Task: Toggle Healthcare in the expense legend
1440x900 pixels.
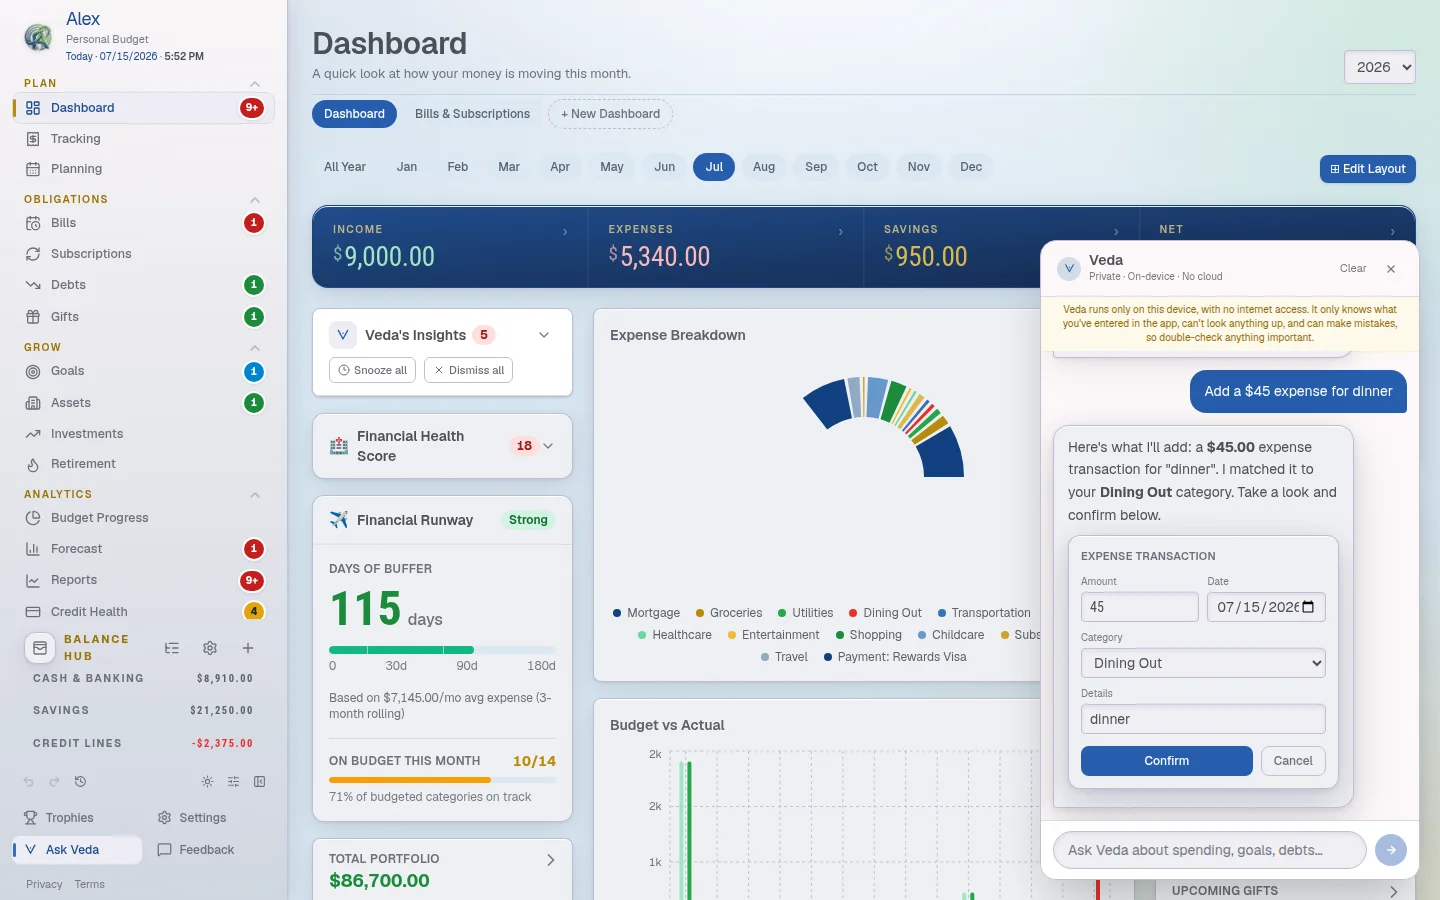Action: tap(675, 635)
